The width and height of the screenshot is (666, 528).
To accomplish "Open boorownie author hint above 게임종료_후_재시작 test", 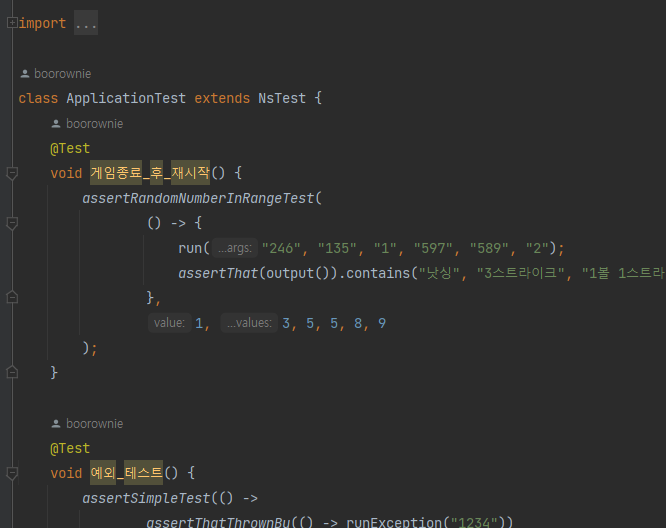I will [94, 124].
